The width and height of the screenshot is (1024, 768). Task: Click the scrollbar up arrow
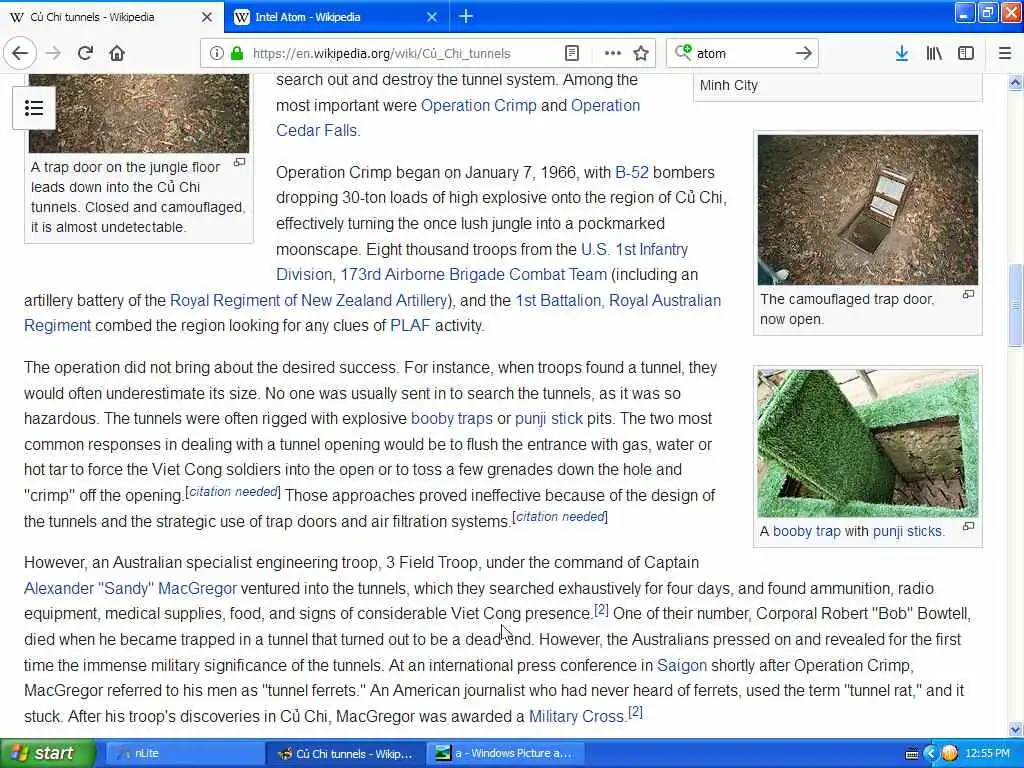pos(1015,82)
